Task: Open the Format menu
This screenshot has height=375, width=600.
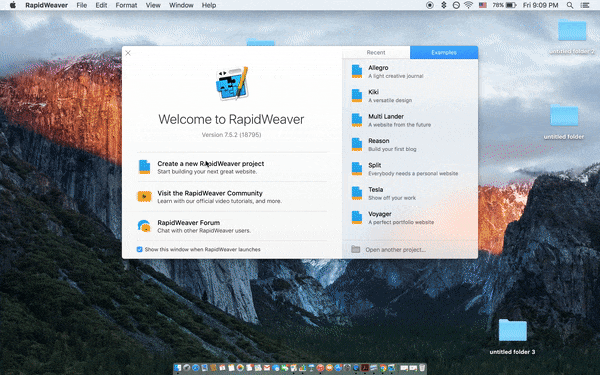Action: pyautogui.click(x=126, y=5)
